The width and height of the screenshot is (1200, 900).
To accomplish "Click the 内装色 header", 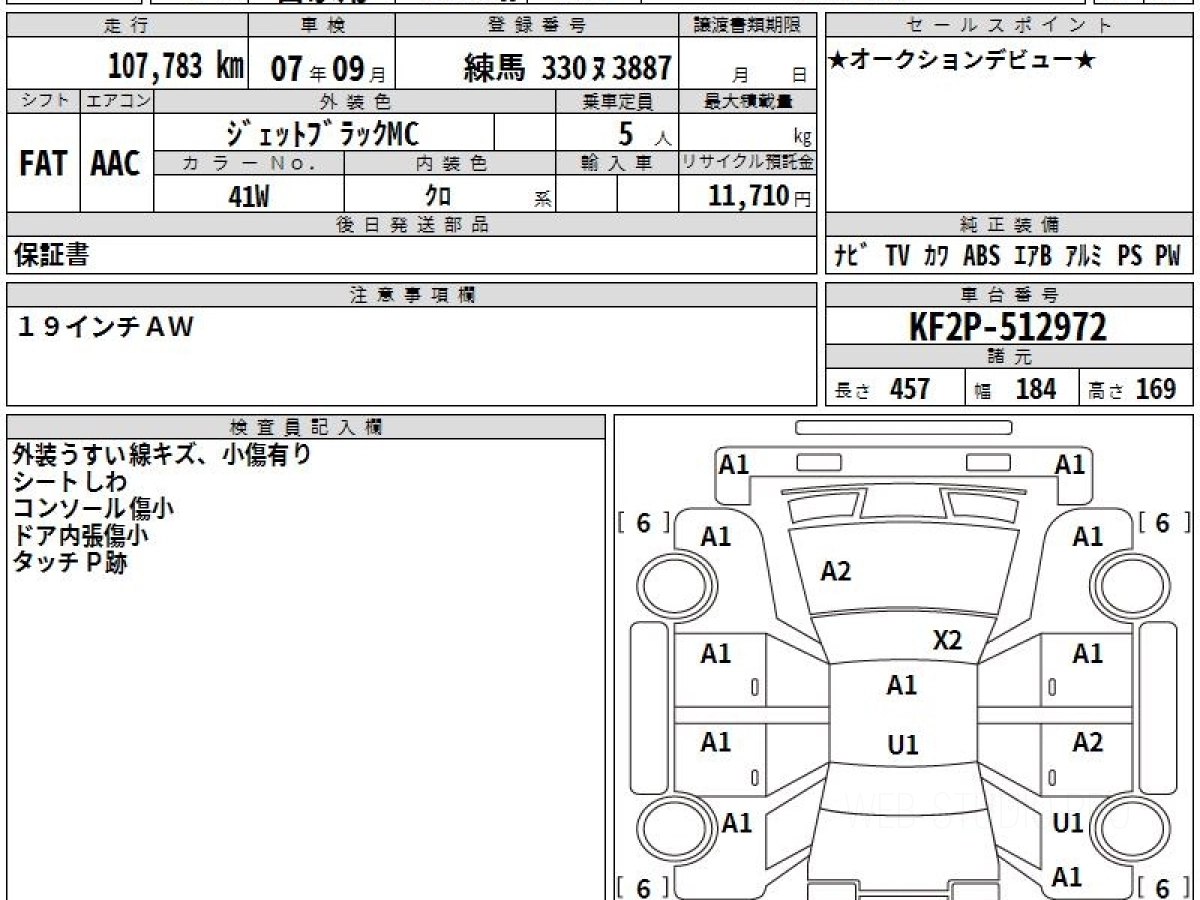I will click(x=450, y=163).
